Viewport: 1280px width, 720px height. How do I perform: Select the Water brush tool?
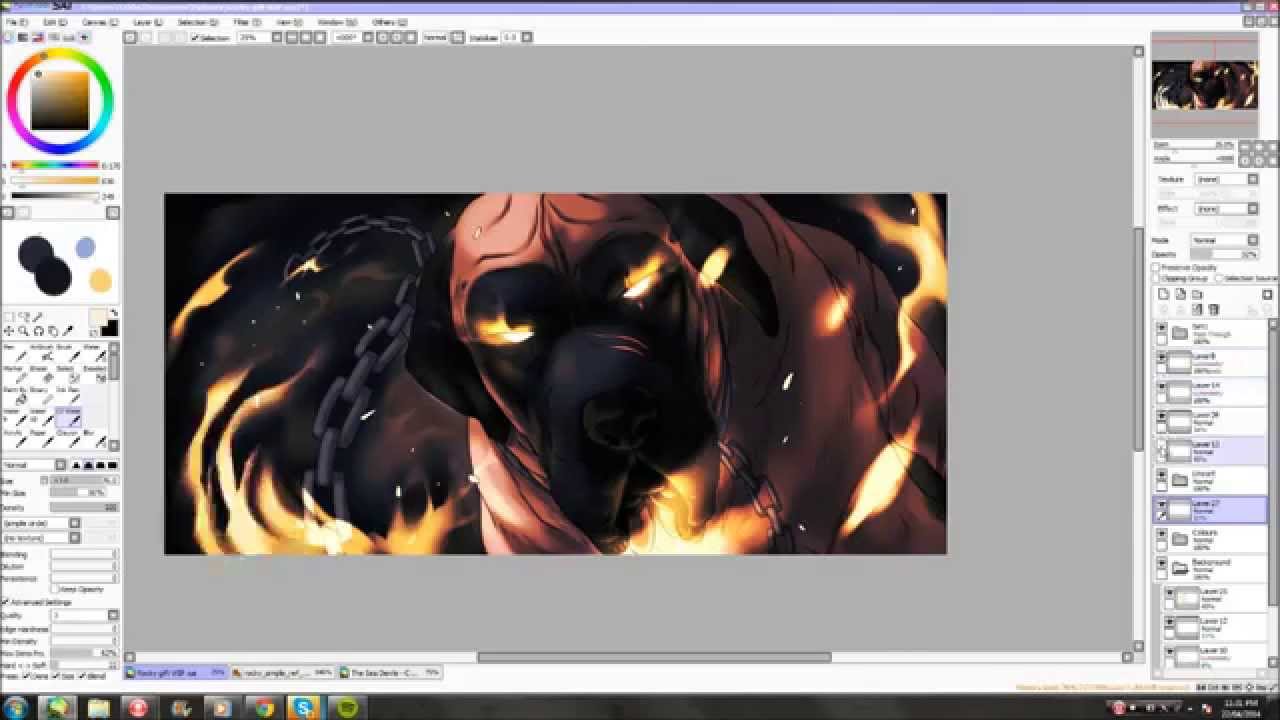point(95,354)
